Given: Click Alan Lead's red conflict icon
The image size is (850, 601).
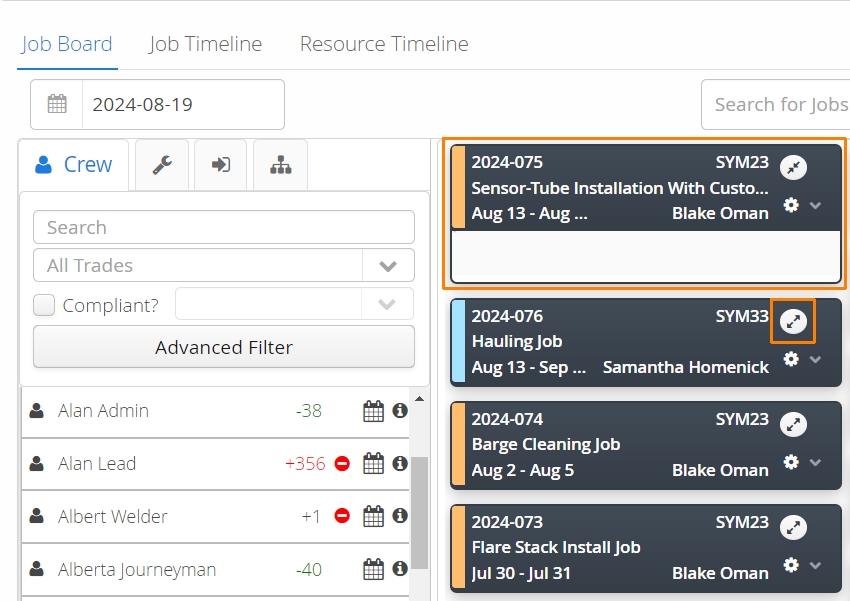Looking at the screenshot, I should point(342,463).
